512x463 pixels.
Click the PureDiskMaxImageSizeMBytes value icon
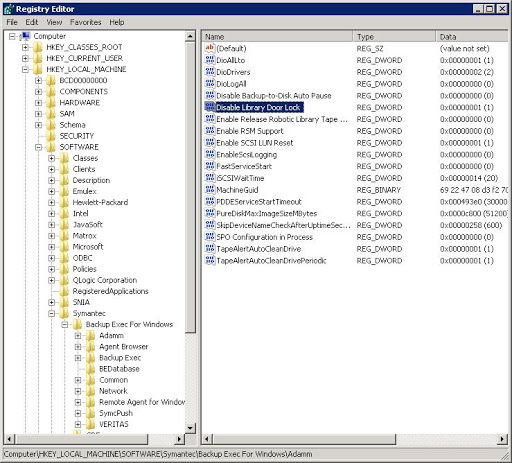(210, 213)
